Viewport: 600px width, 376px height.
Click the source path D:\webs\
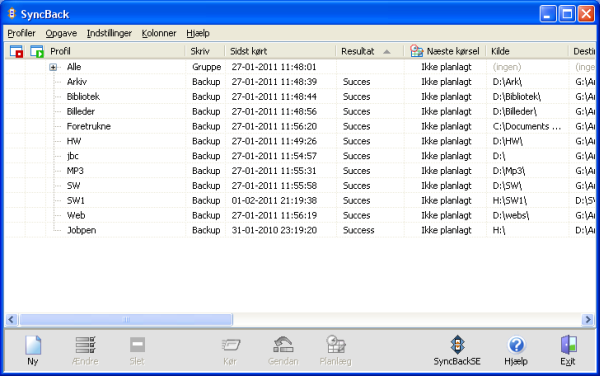point(511,215)
